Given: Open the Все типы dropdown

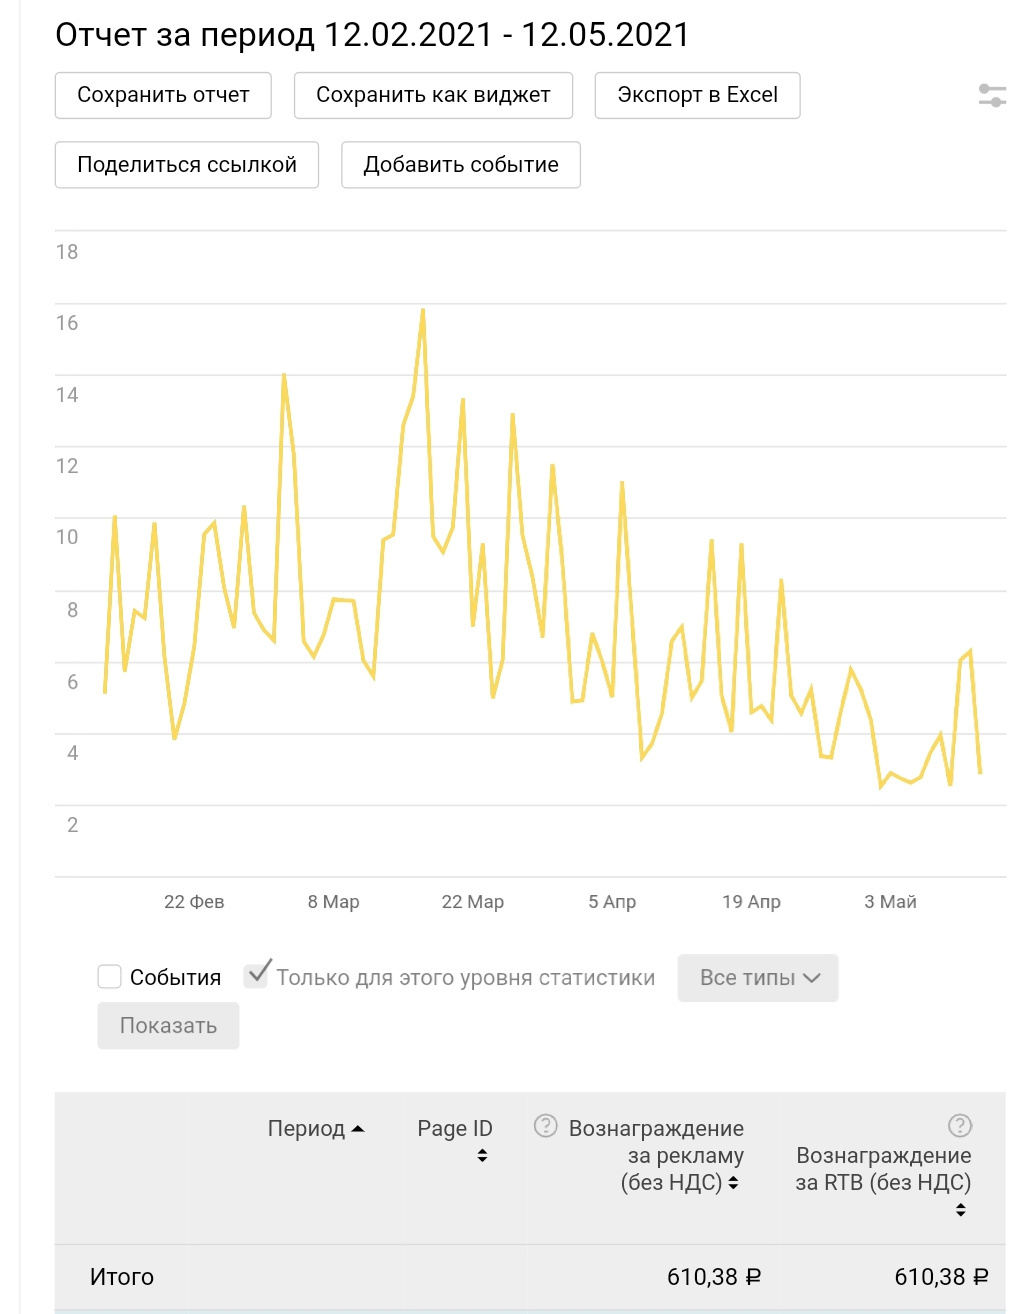Looking at the screenshot, I should coord(758,978).
